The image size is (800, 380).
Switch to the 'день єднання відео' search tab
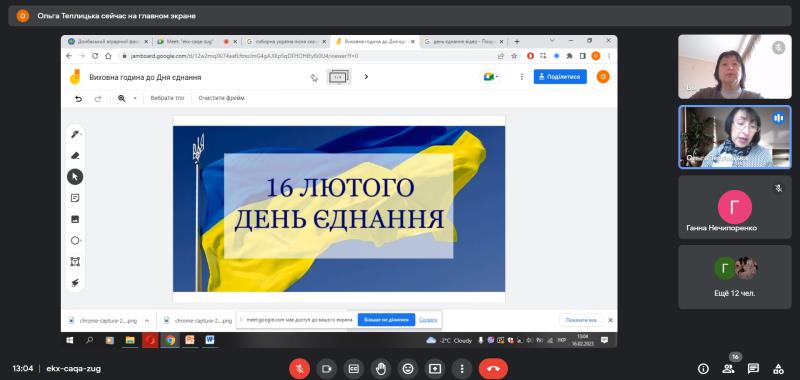coord(463,41)
